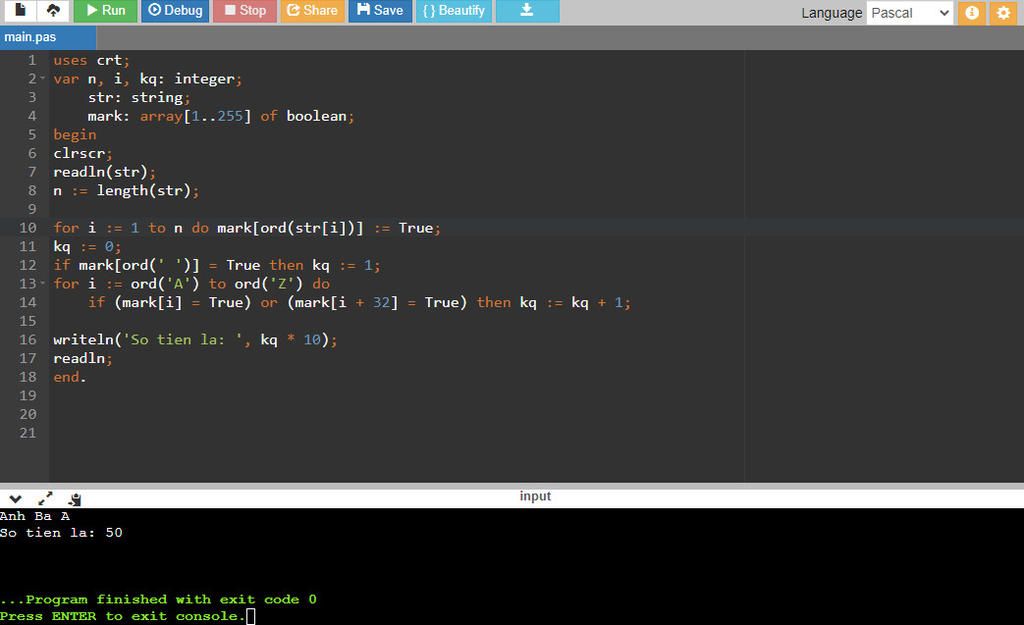Place cursor on line 1 'uses crt;'
Viewport: 1024px width, 625px height.
pos(91,60)
